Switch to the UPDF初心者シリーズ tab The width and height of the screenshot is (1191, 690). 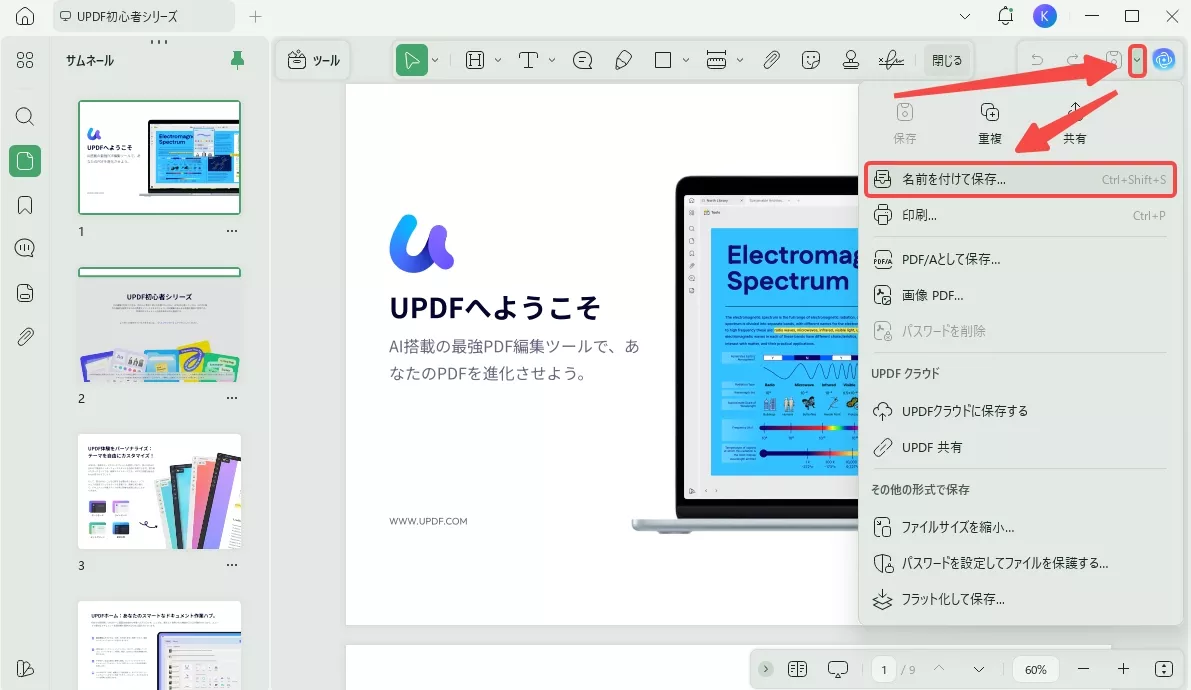pos(144,16)
